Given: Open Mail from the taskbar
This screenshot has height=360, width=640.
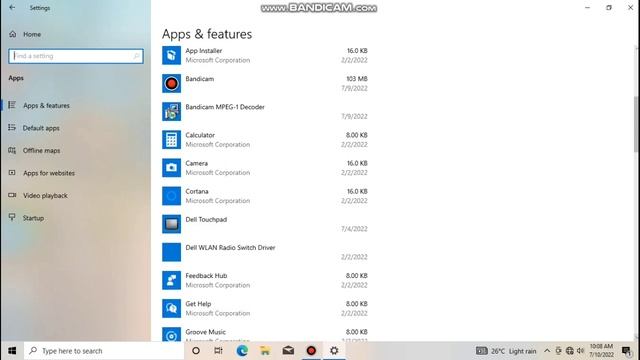Looking at the screenshot, I should click(x=288, y=351).
